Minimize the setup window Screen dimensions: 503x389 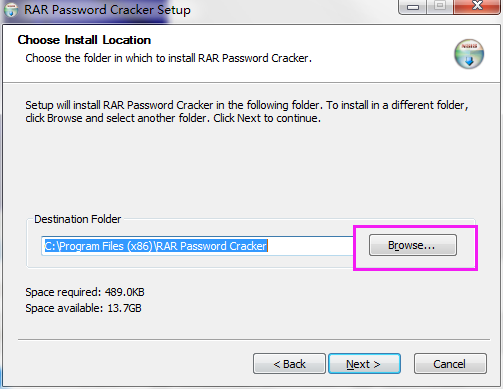click(x=413, y=7)
